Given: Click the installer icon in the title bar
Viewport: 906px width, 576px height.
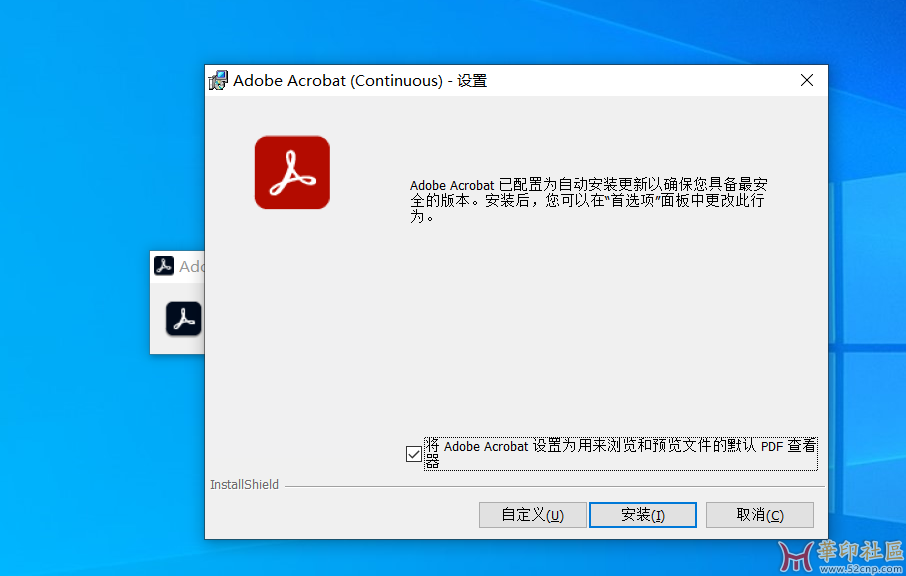Looking at the screenshot, I should pyautogui.click(x=218, y=80).
